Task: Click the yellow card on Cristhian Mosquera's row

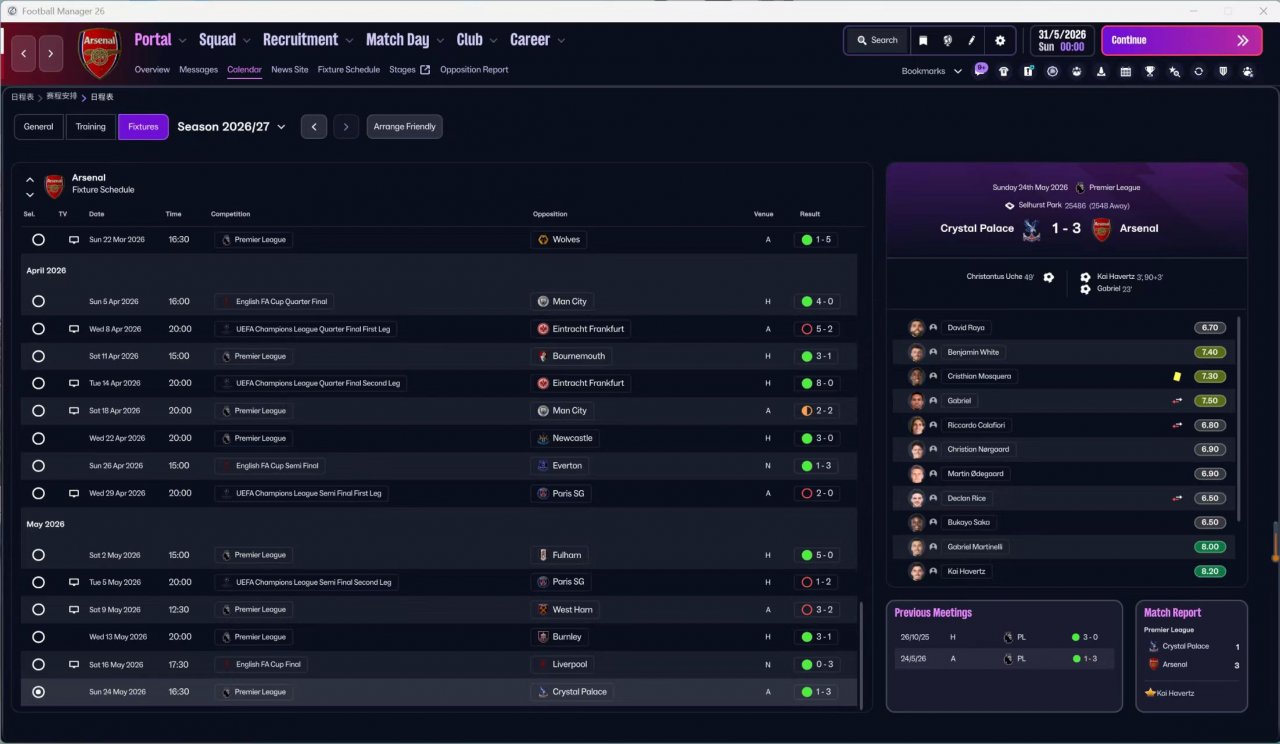Action: (1177, 376)
